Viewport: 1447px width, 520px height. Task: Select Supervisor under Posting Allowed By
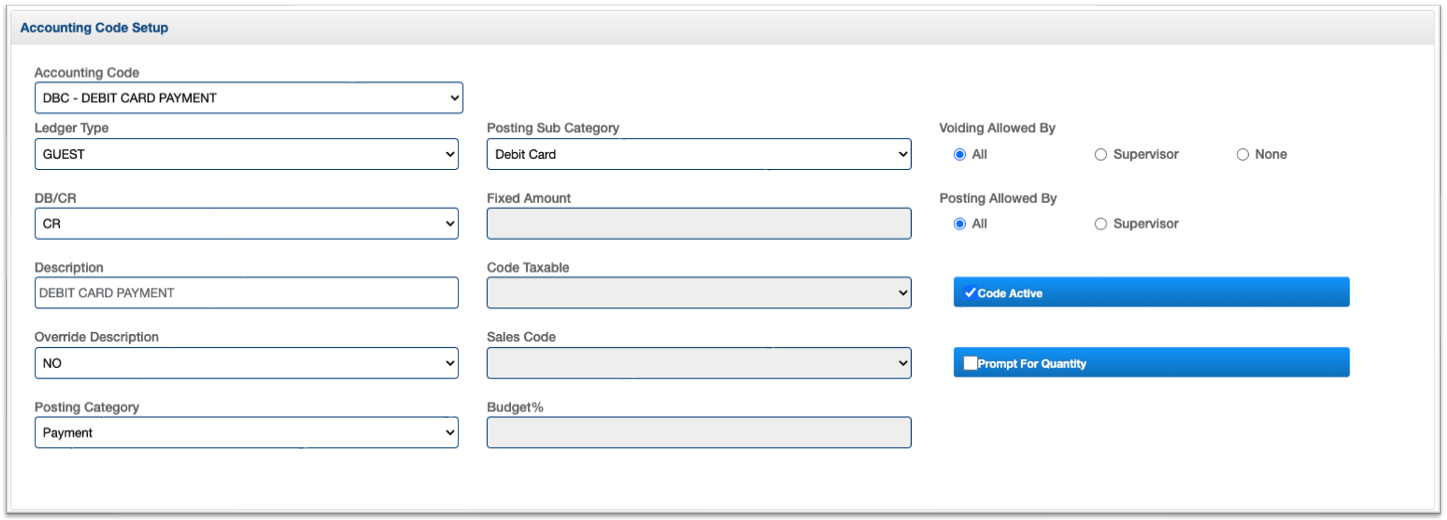click(1101, 224)
